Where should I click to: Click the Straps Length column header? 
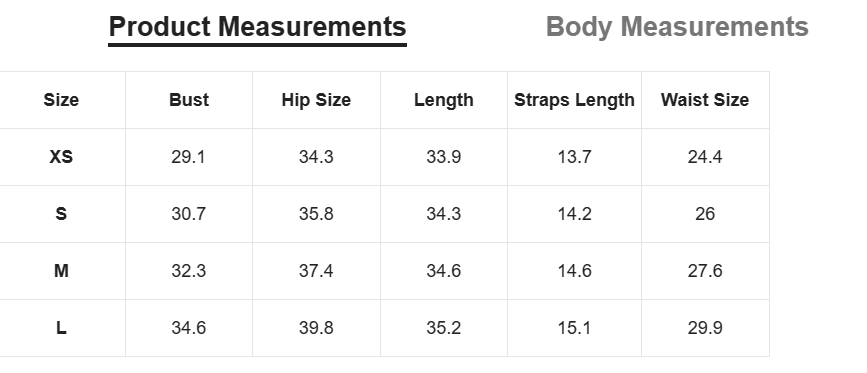click(574, 100)
